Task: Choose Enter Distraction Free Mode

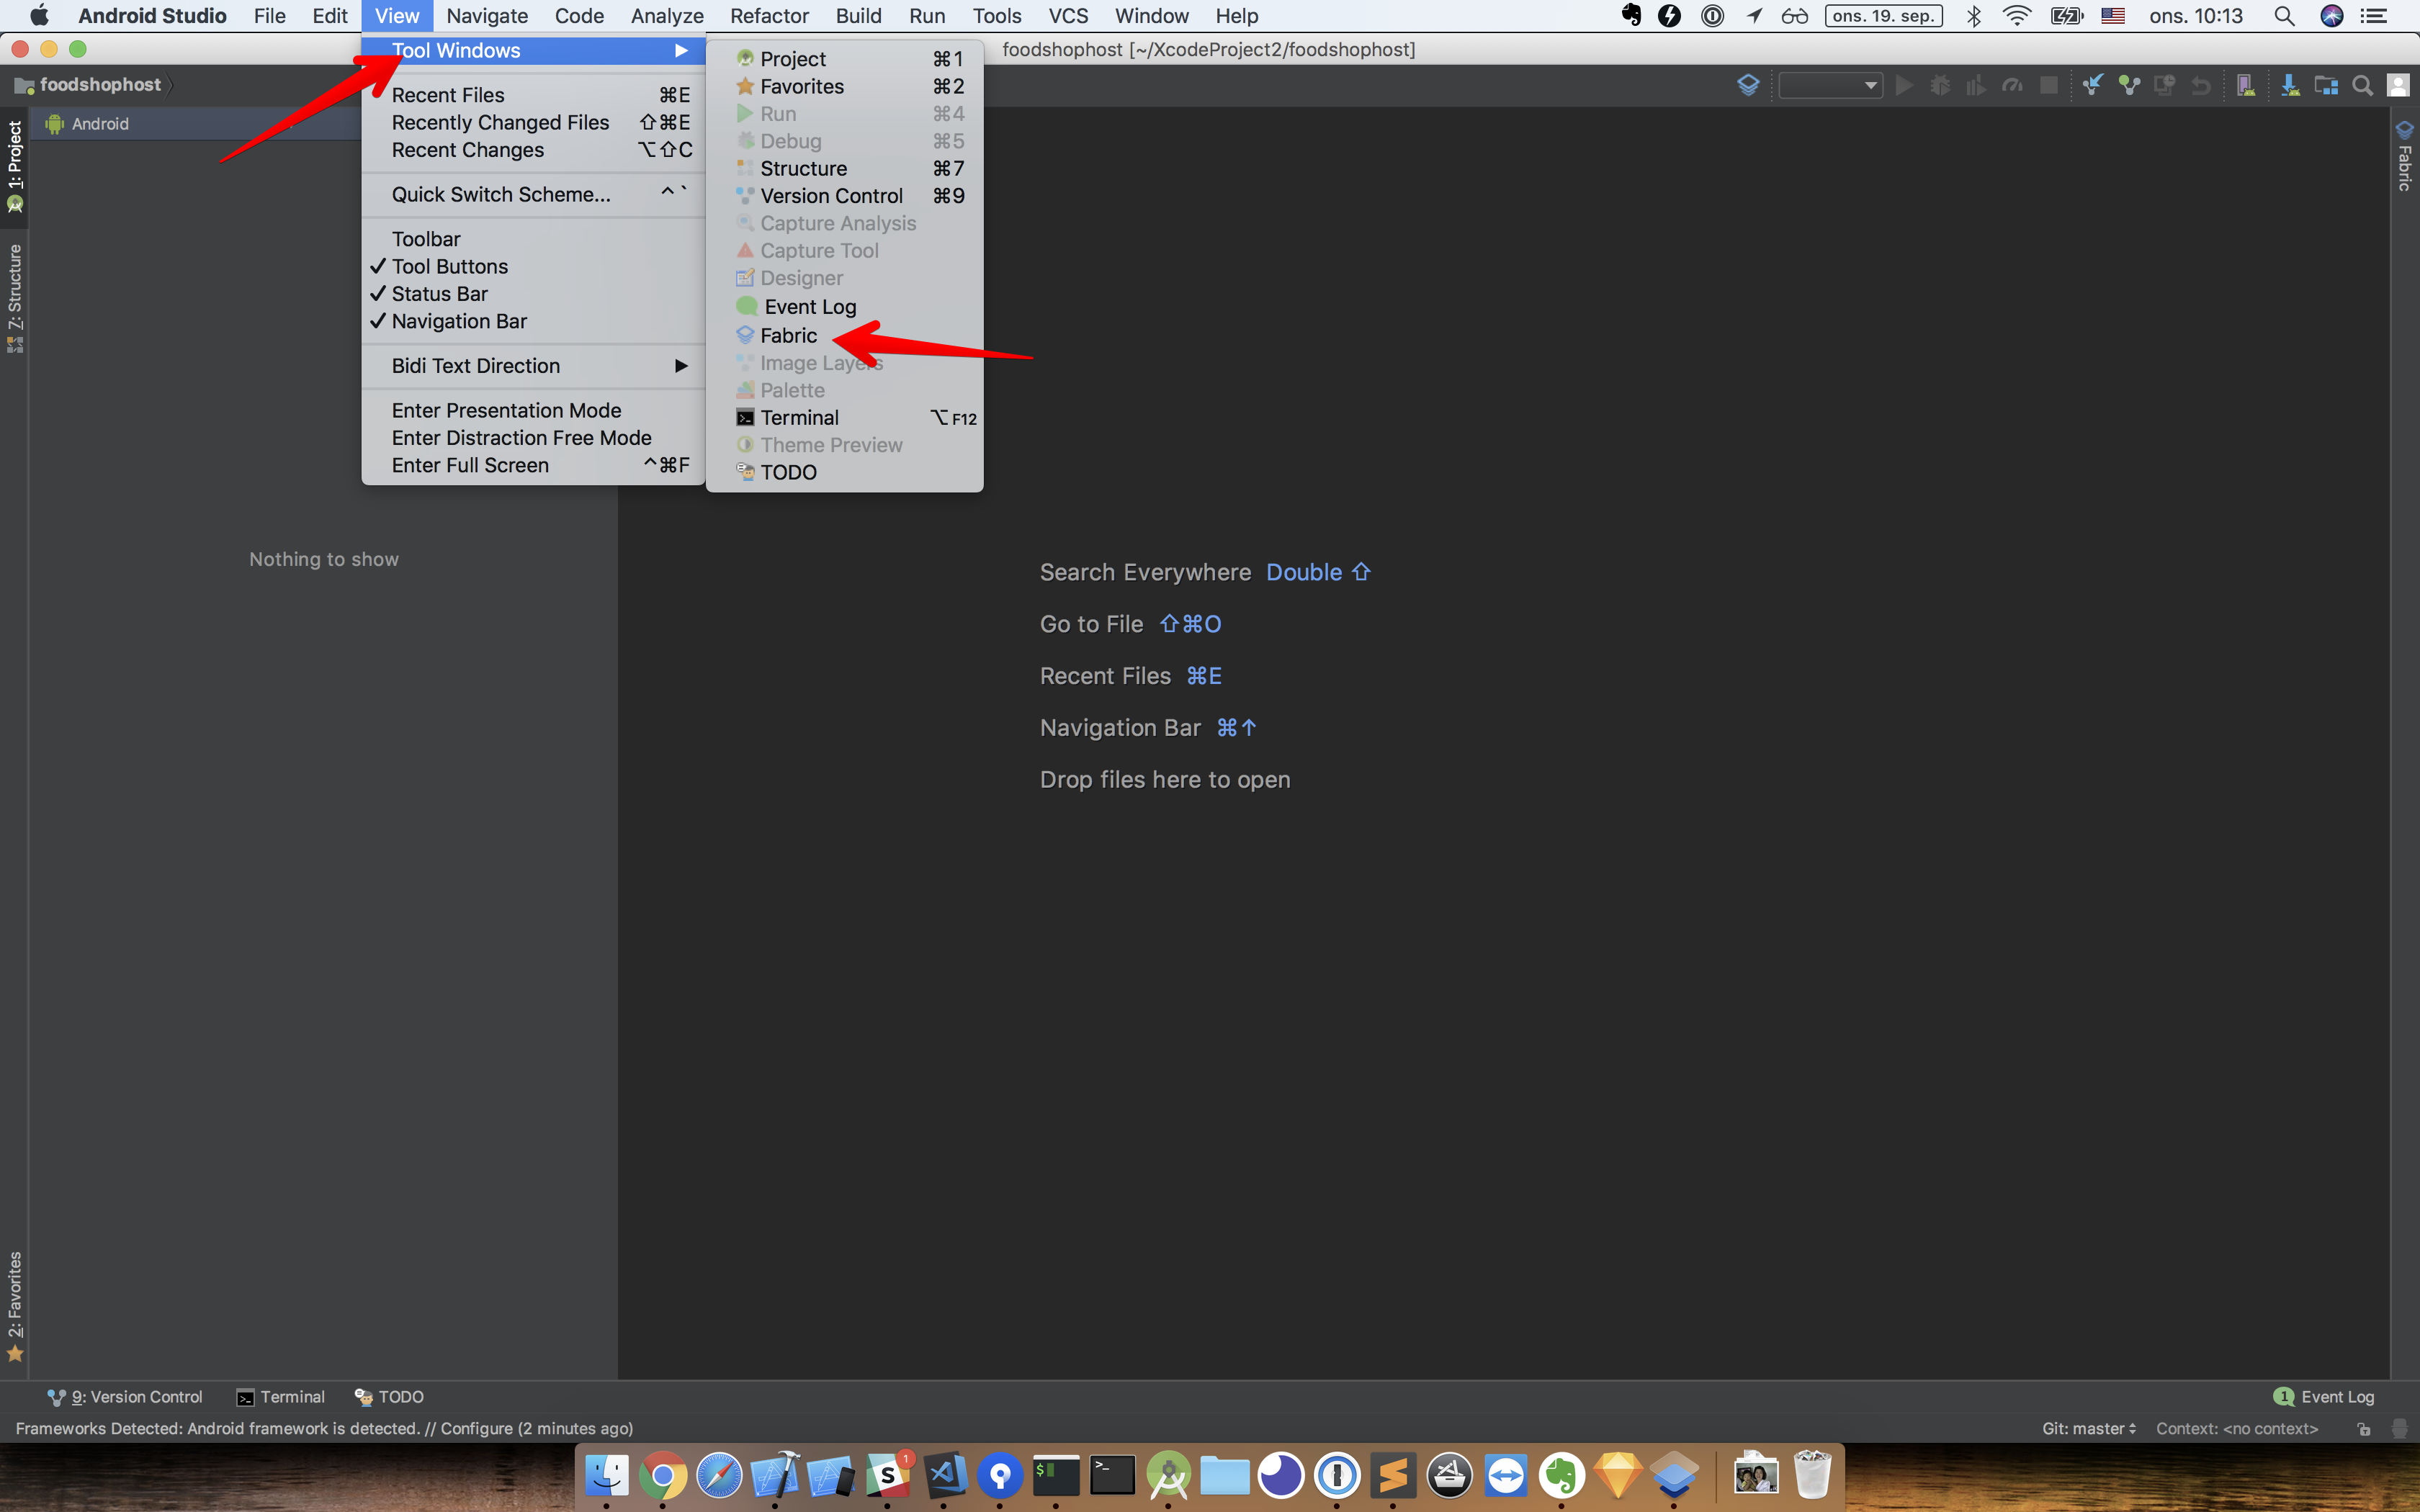Action: [x=532, y=438]
